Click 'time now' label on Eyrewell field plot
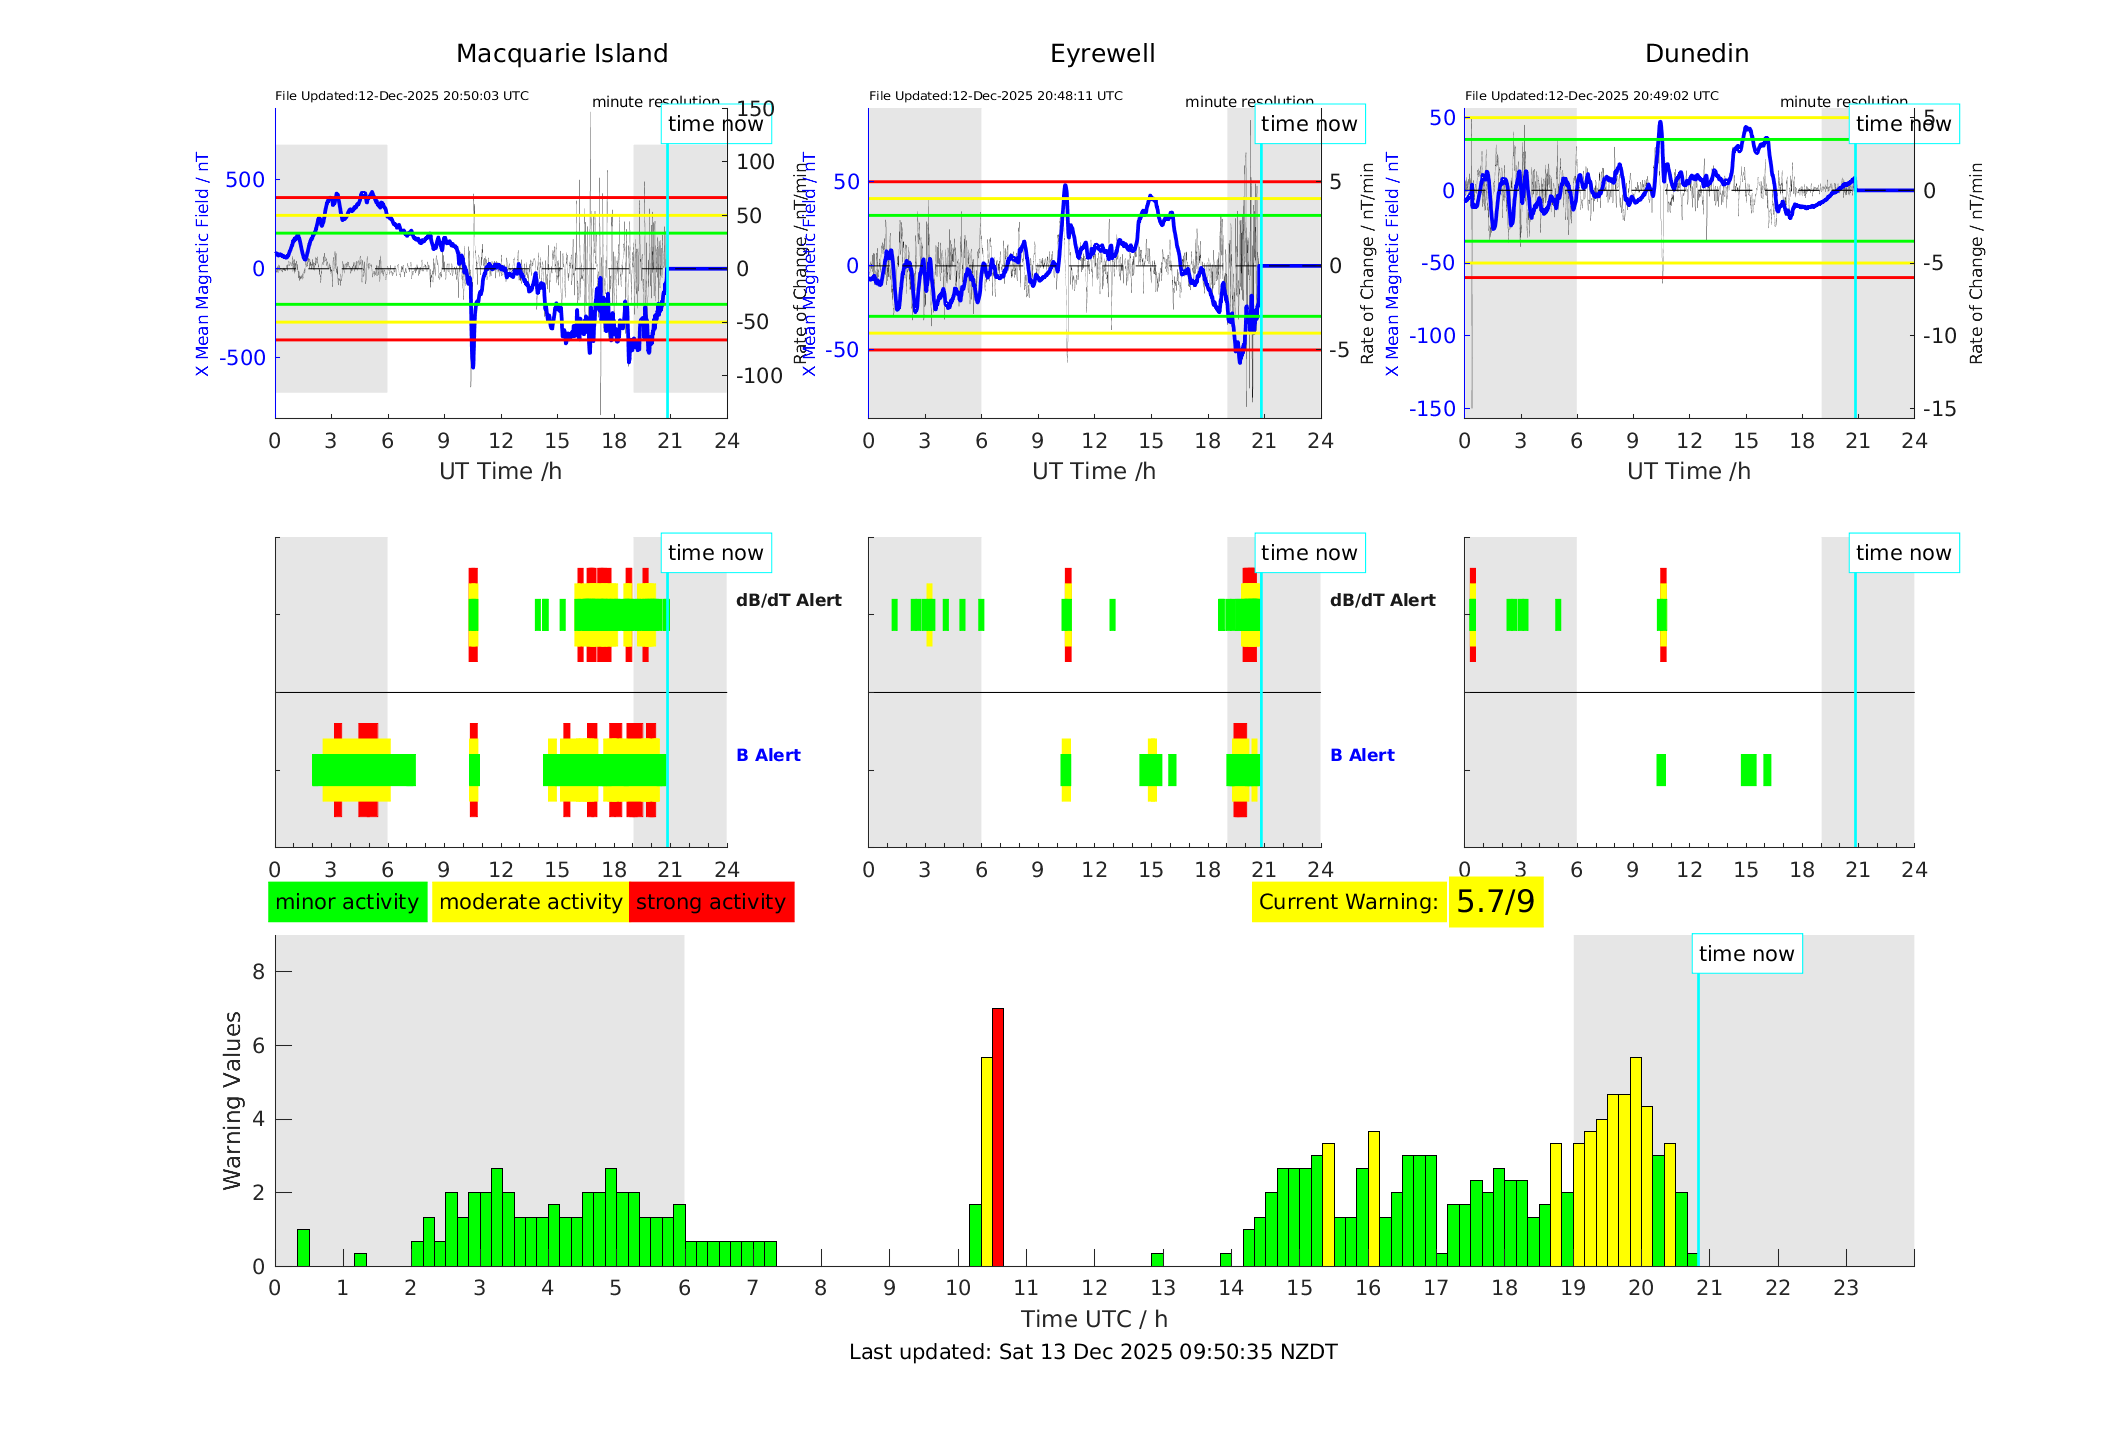Viewport: 2117px width, 1437px height. (x=1308, y=124)
